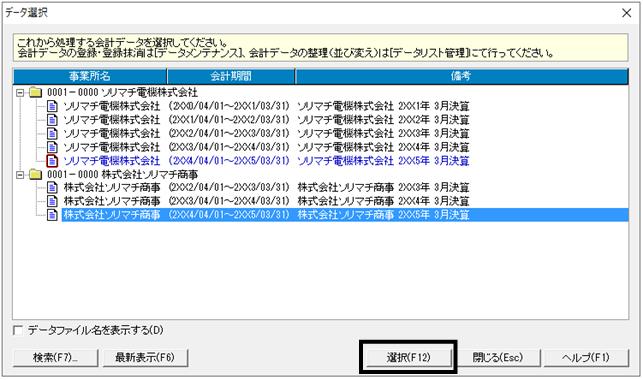This screenshot has width=643, height=380.
Task: Collapse the 株式会社ソリマチ商事 folder tree
Action: pyautogui.click(x=20, y=175)
